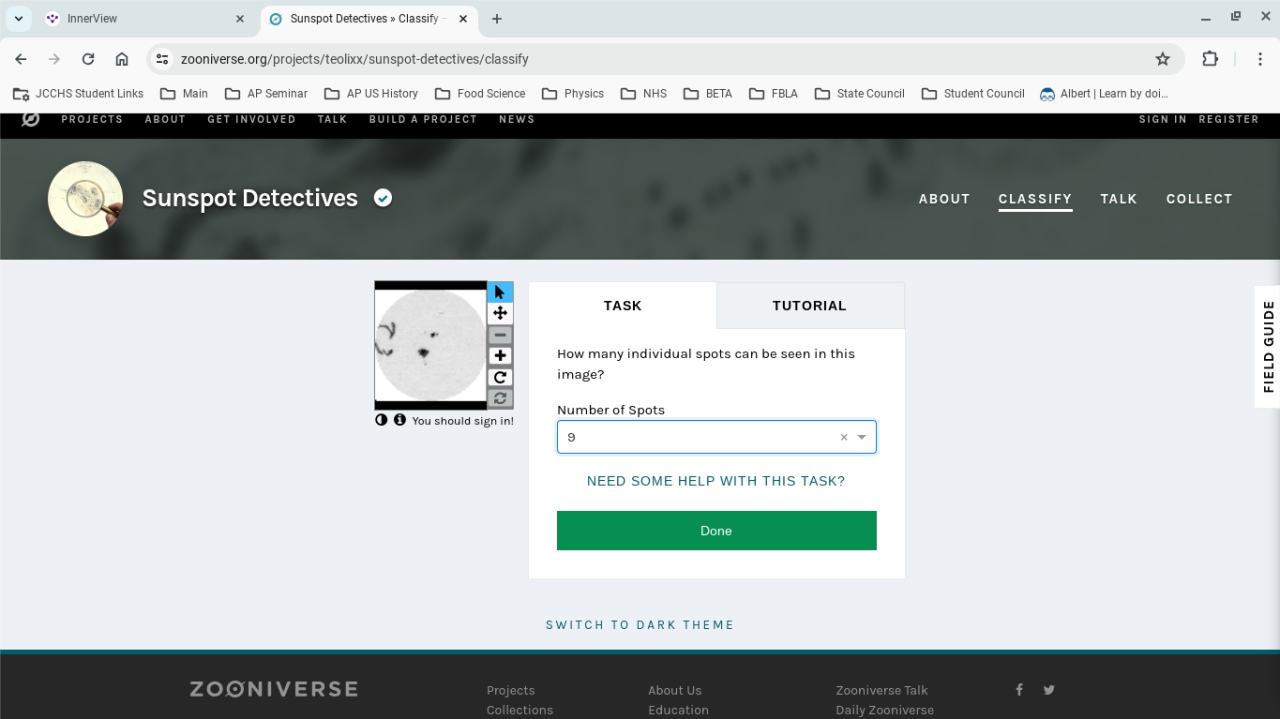Click SWITCH TO DARK THEME

point(640,625)
